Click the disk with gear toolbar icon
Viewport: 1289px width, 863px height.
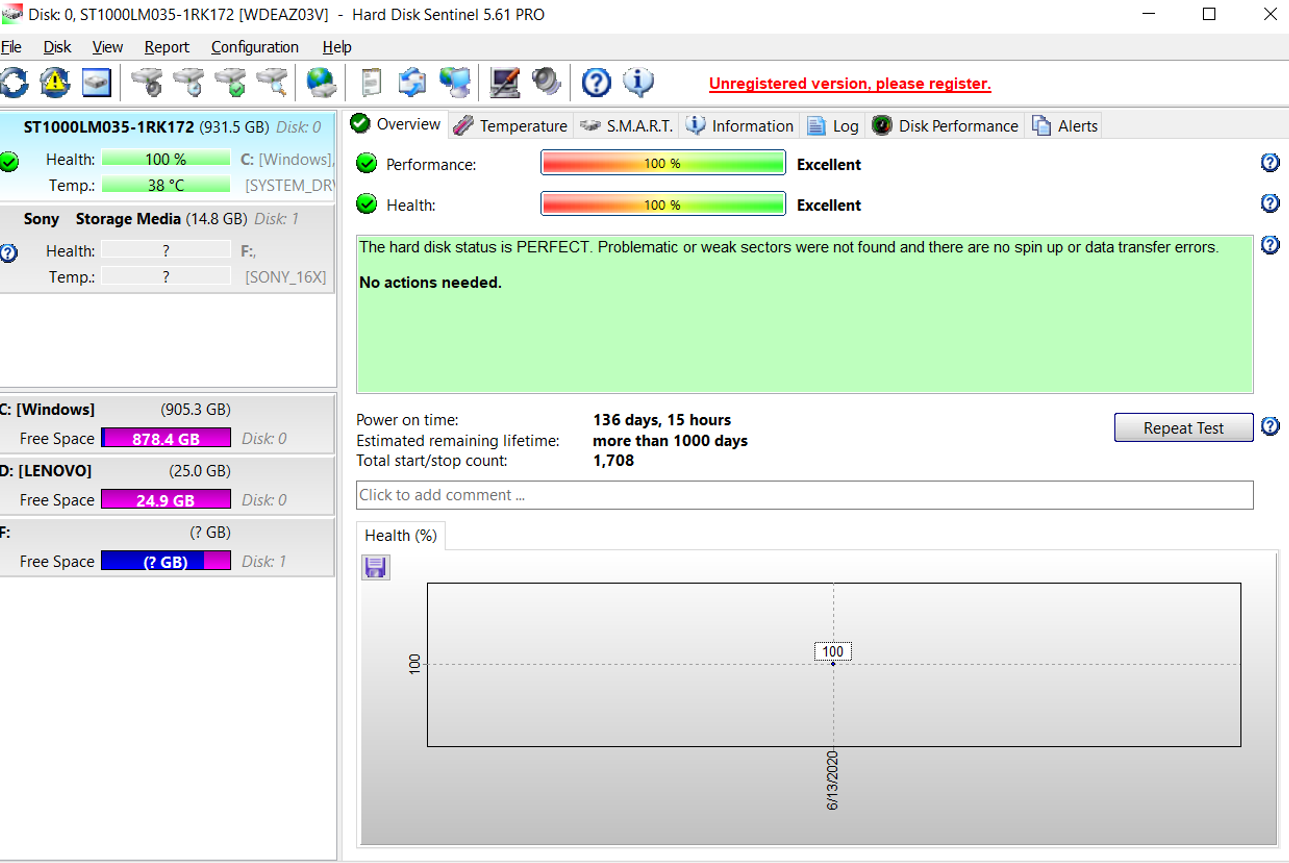coord(147,83)
